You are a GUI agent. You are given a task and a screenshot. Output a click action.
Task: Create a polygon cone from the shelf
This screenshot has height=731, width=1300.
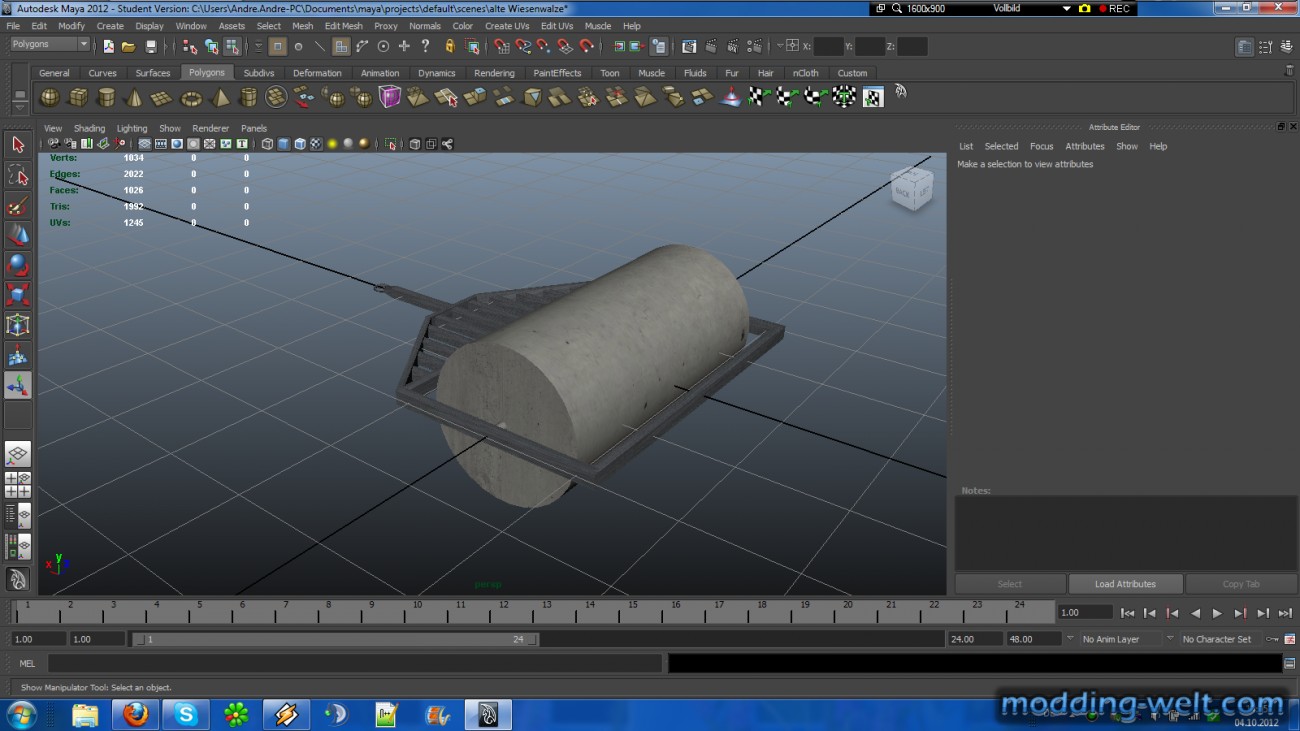point(133,97)
